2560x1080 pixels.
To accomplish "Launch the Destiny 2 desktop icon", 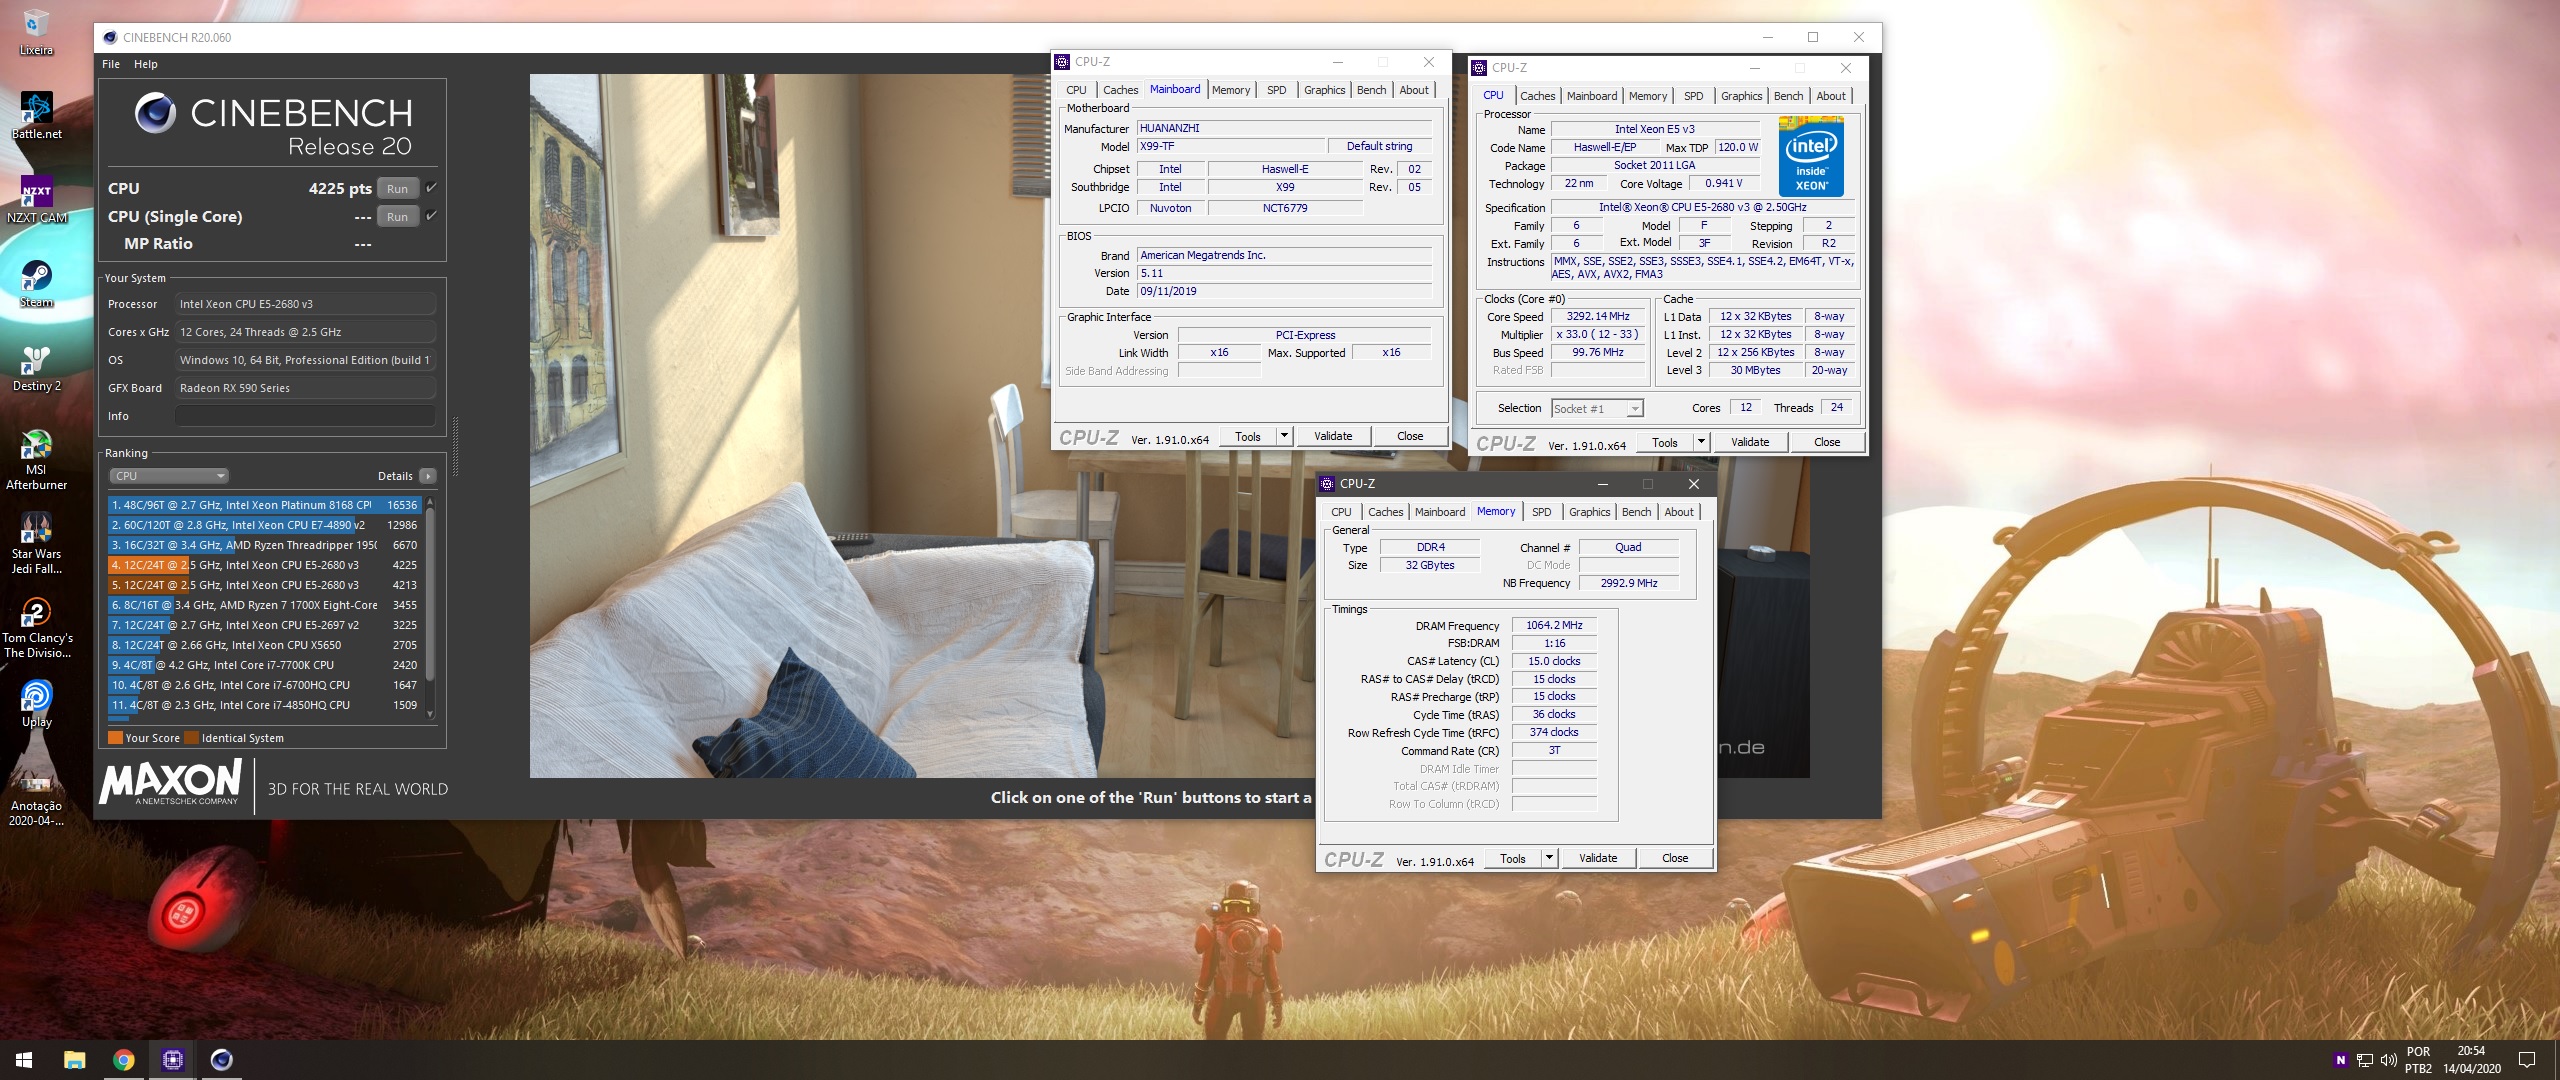I will (36, 368).
